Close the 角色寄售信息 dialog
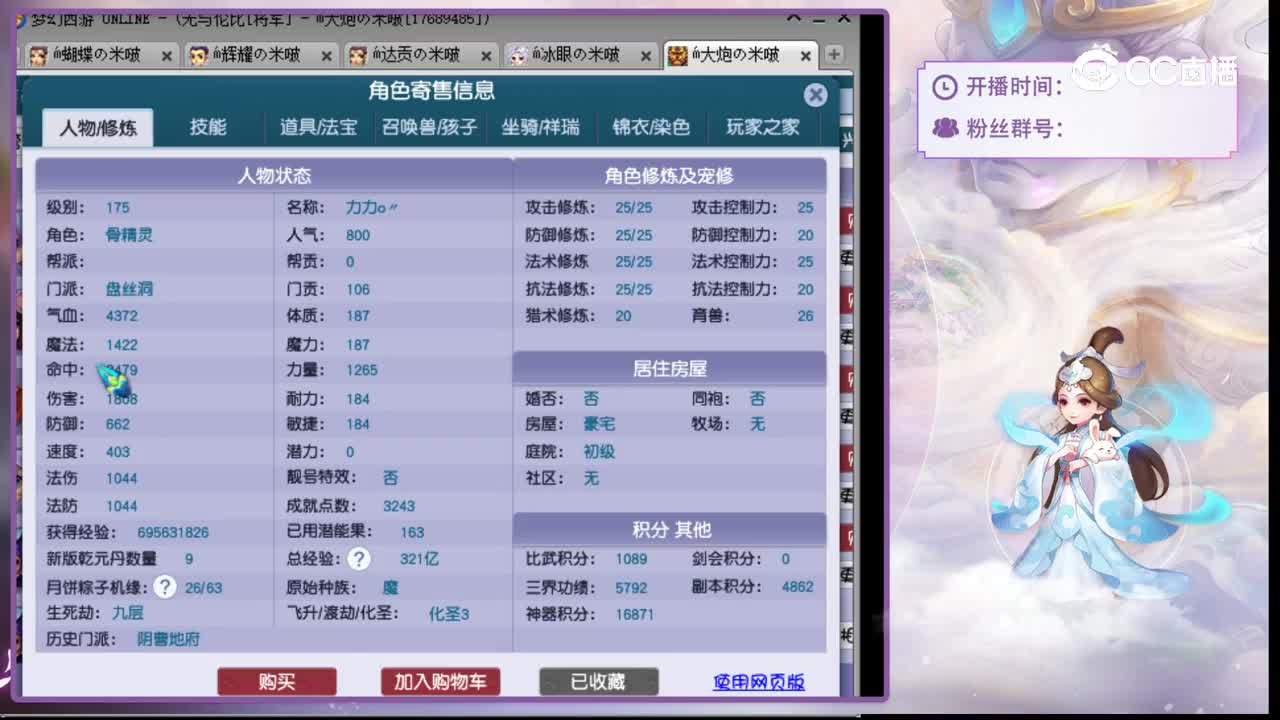 815,95
